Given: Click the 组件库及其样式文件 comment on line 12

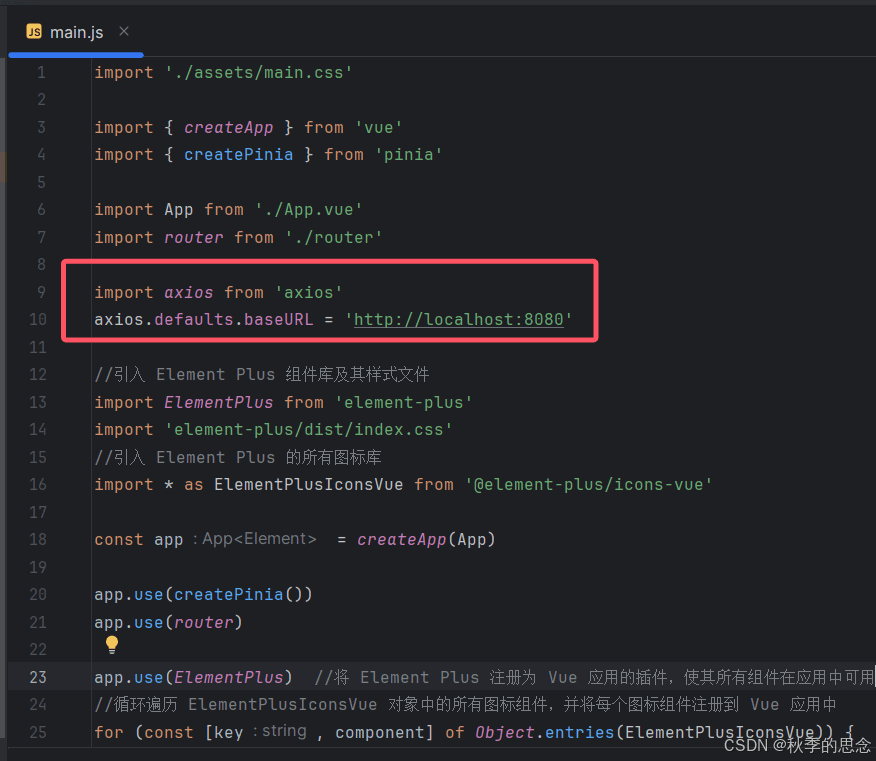Looking at the screenshot, I should tap(358, 374).
